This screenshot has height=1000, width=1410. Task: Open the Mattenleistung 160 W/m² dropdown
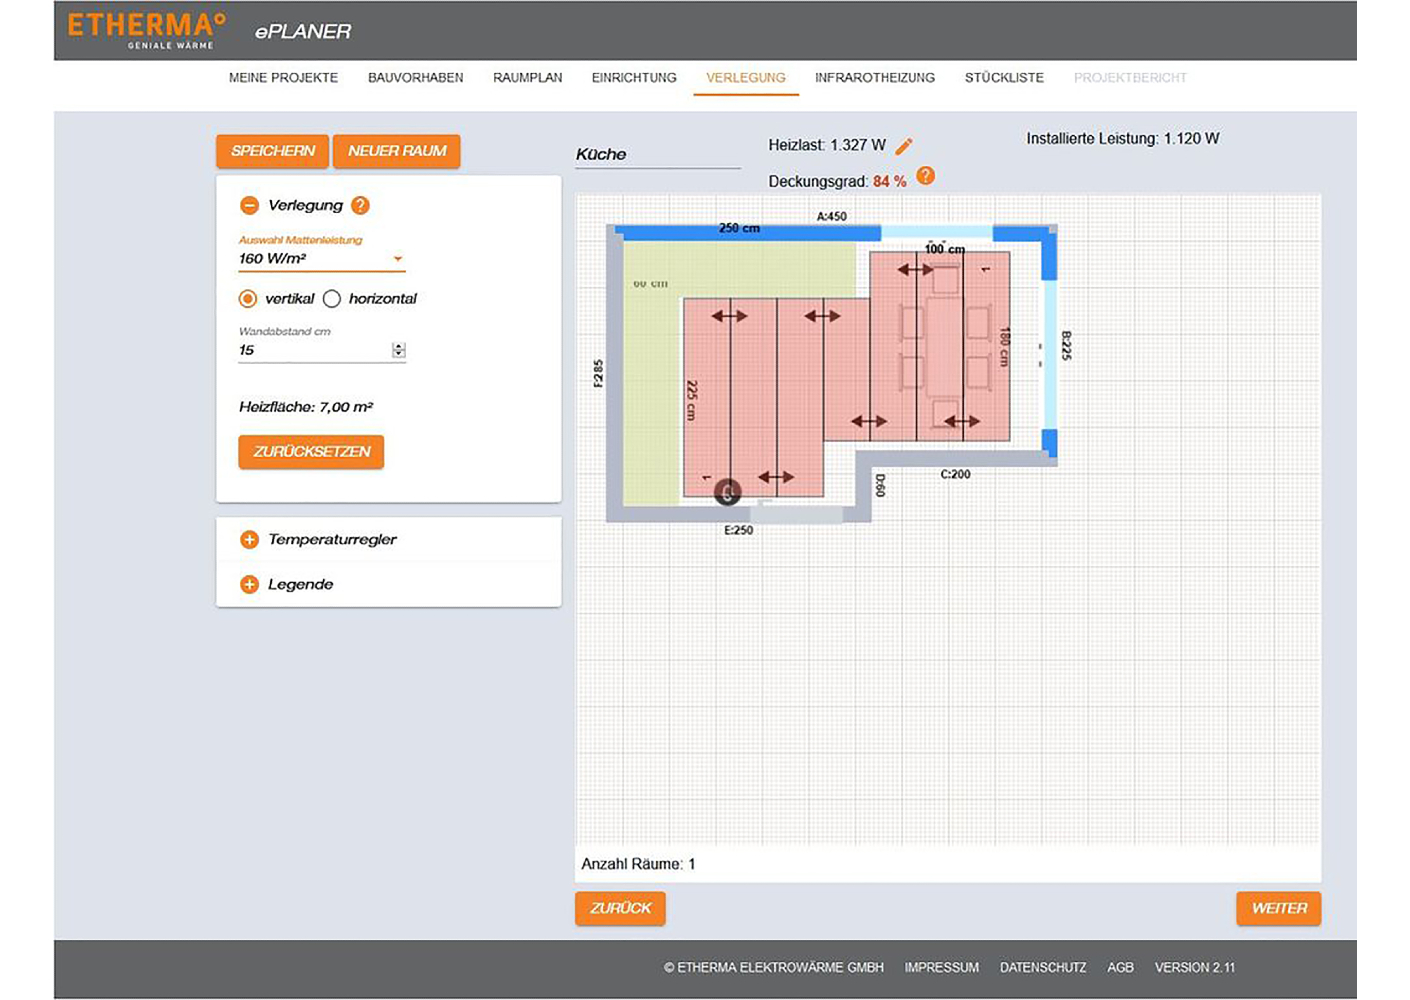321,259
